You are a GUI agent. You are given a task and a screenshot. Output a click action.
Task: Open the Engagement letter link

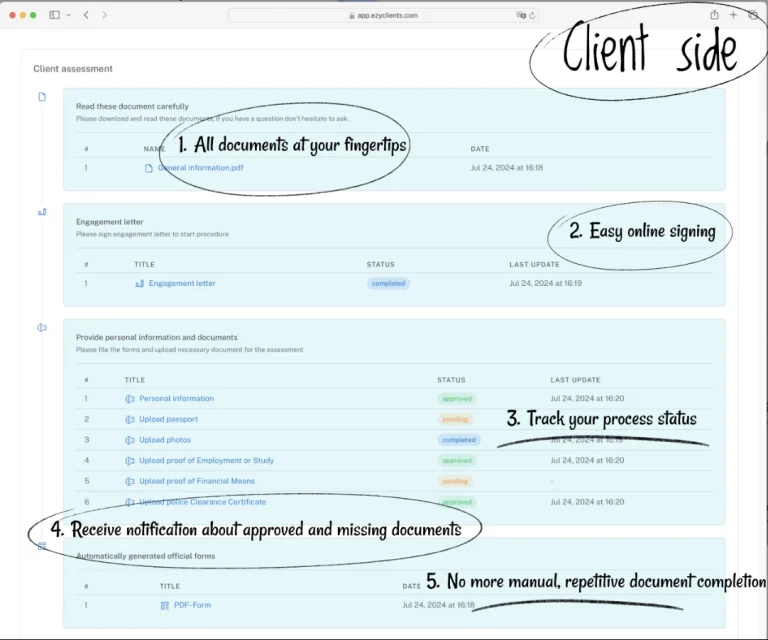click(182, 283)
